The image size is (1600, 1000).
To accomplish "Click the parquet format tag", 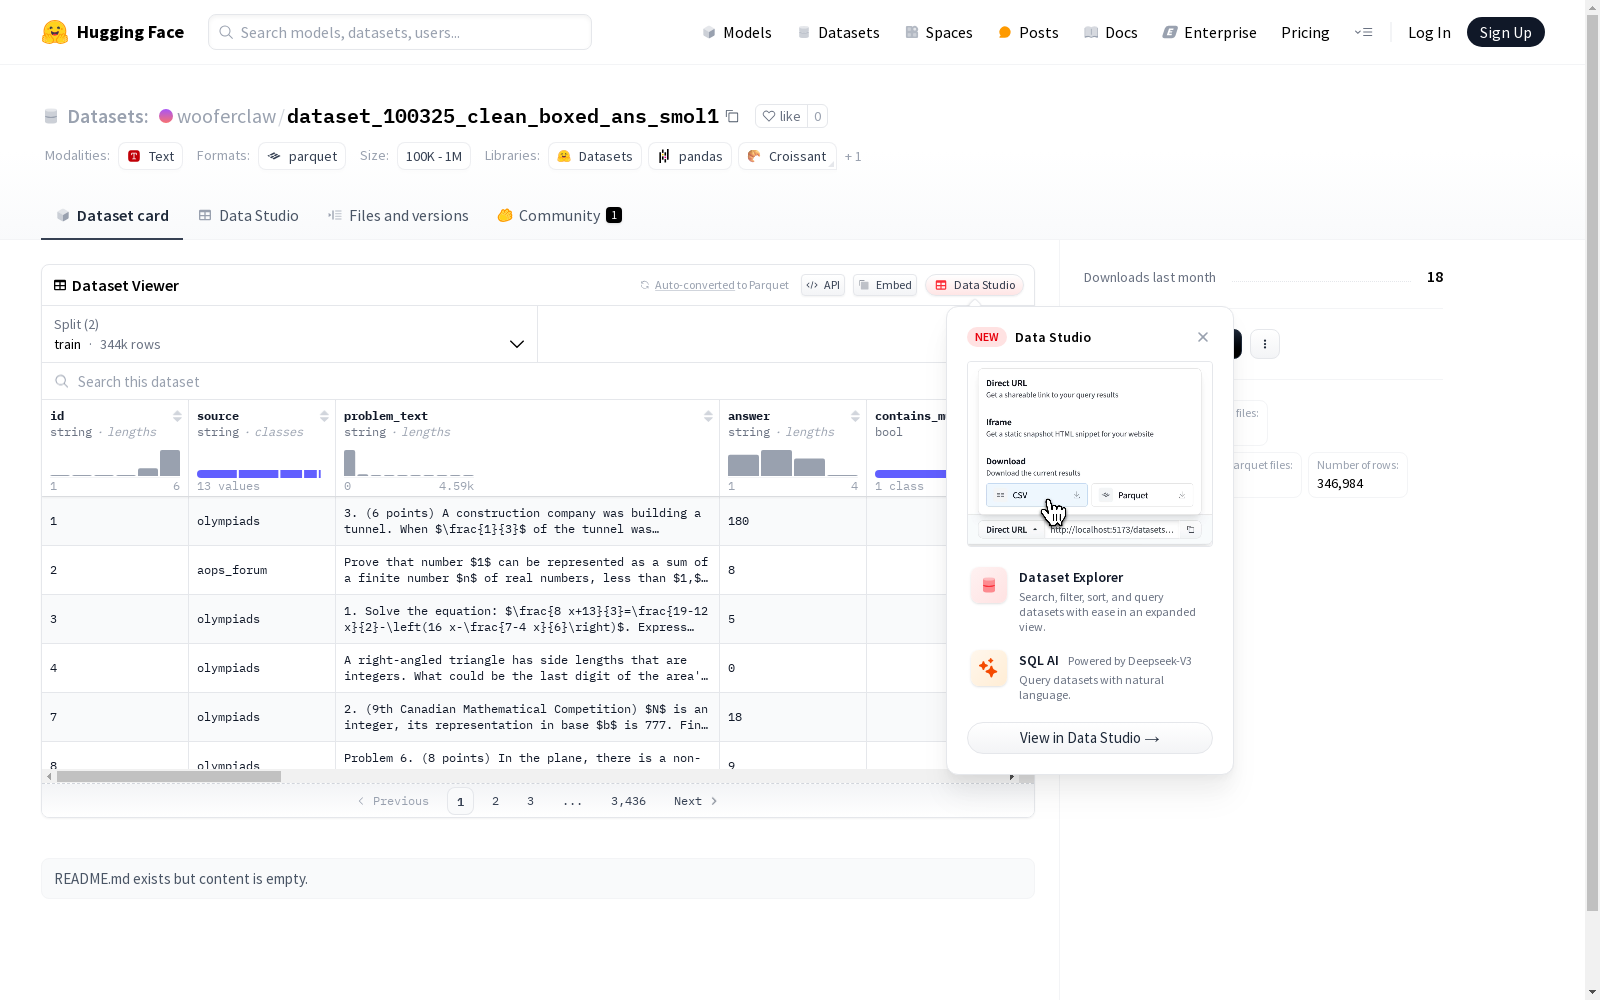I will (x=302, y=156).
